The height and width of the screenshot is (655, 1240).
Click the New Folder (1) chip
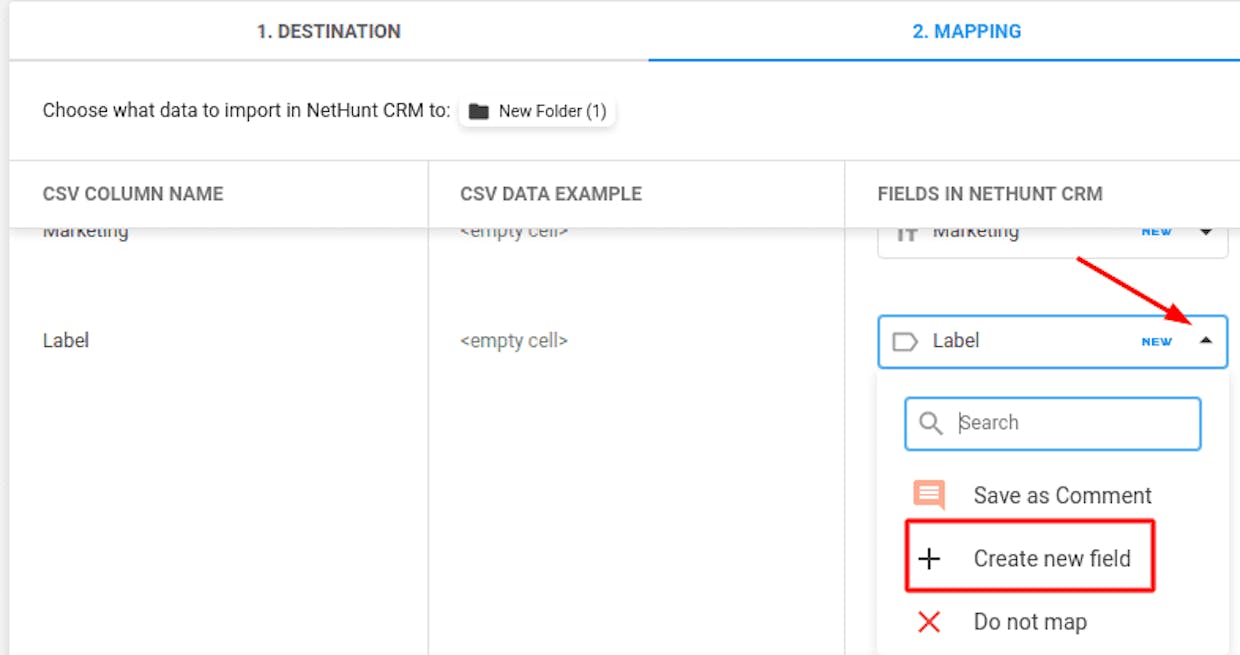pos(537,111)
